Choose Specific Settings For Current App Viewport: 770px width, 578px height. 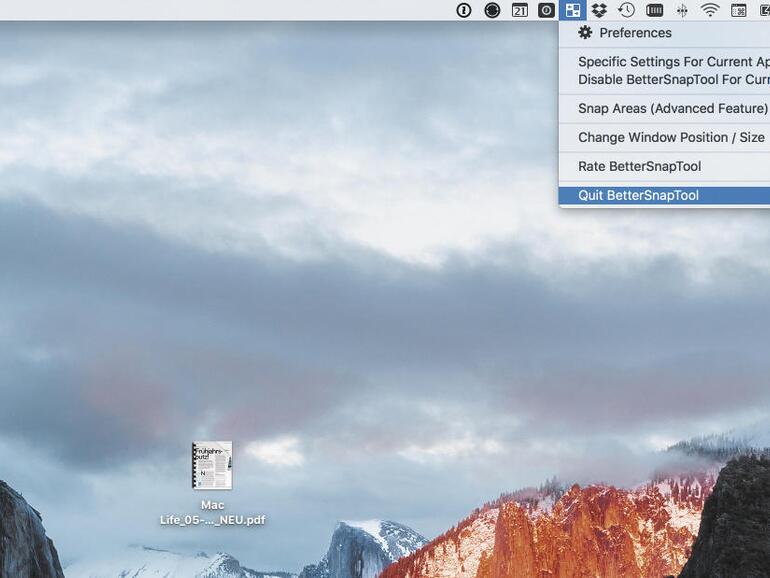664,62
